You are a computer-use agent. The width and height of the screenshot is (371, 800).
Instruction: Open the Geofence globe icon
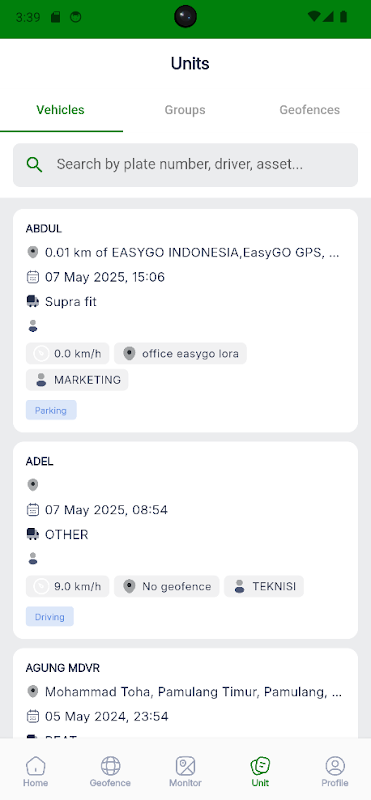pos(110,765)
